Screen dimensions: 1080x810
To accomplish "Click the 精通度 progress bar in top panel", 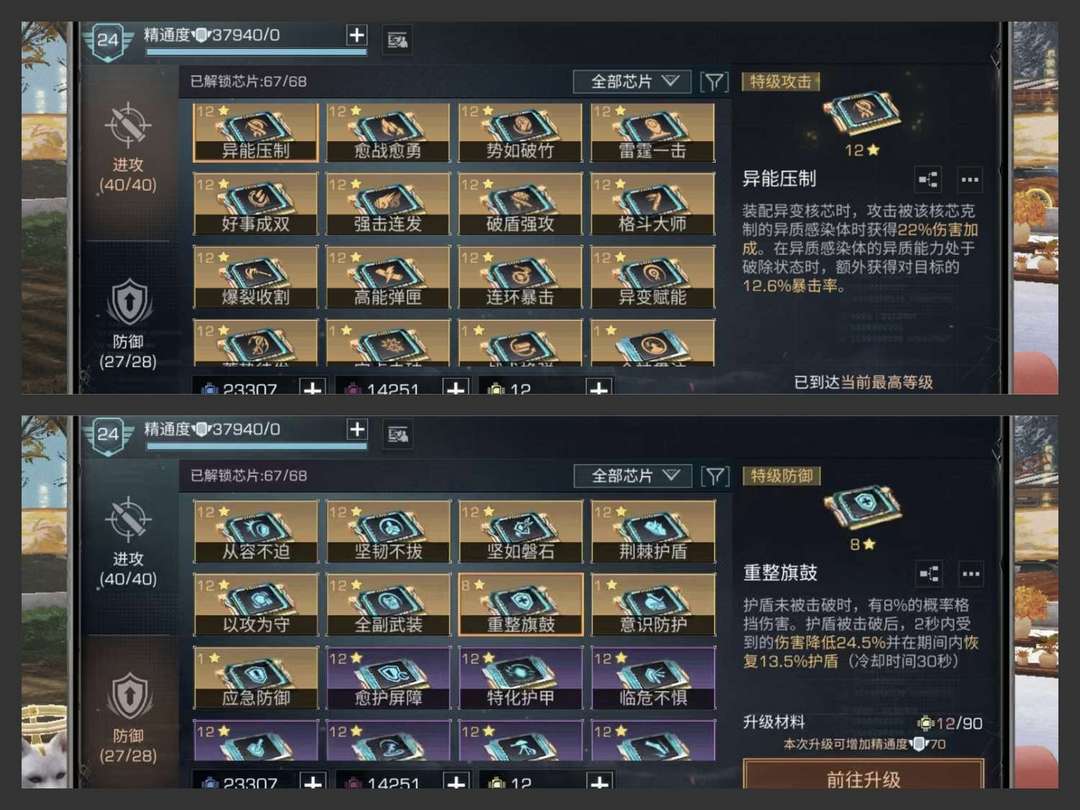I will (256, 52).
